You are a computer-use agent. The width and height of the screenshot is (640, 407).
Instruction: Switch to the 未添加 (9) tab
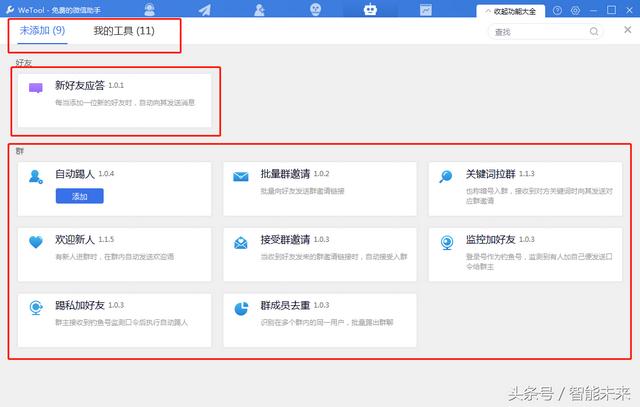tap(42, 31)
